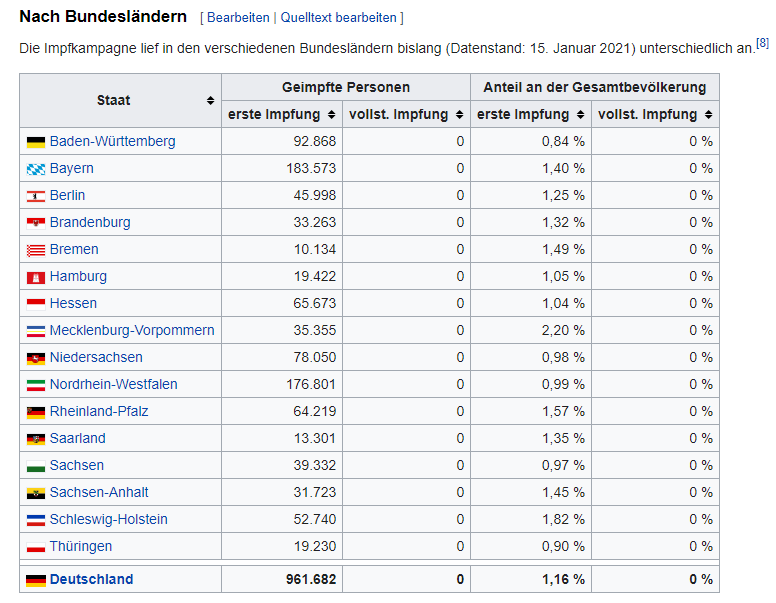Click the Bayern flag icon
This screenshot has width=776, height=603.
click(36, 169)
